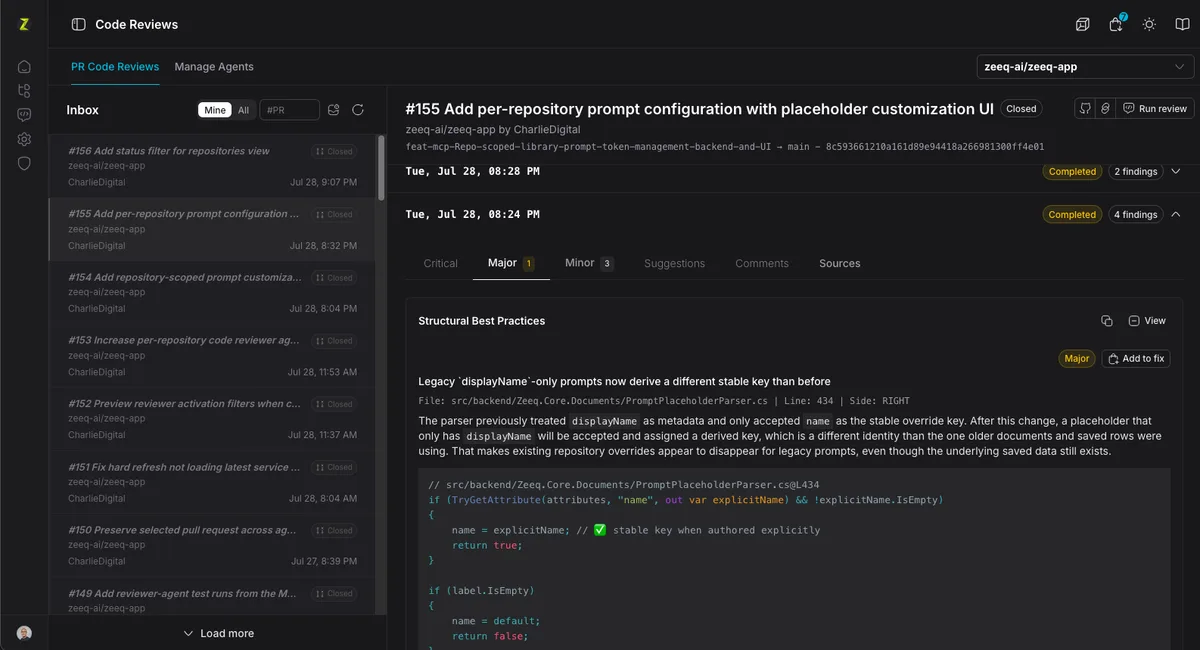Screen dimensions: 1200x650
Task: Click the View button on the finding
Action: (x=1147, y=321)
